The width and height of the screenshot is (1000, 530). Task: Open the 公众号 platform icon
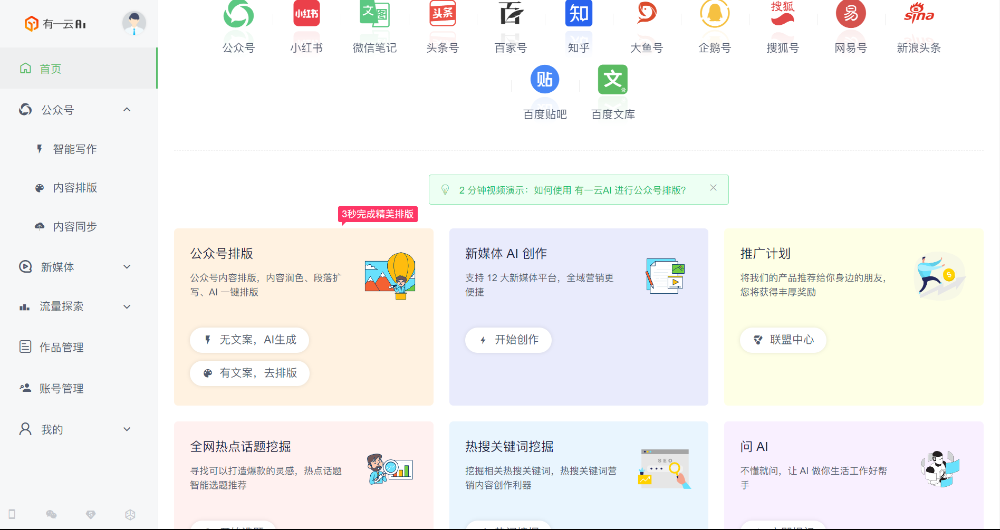pyautogui.click(x=239, y=14)
